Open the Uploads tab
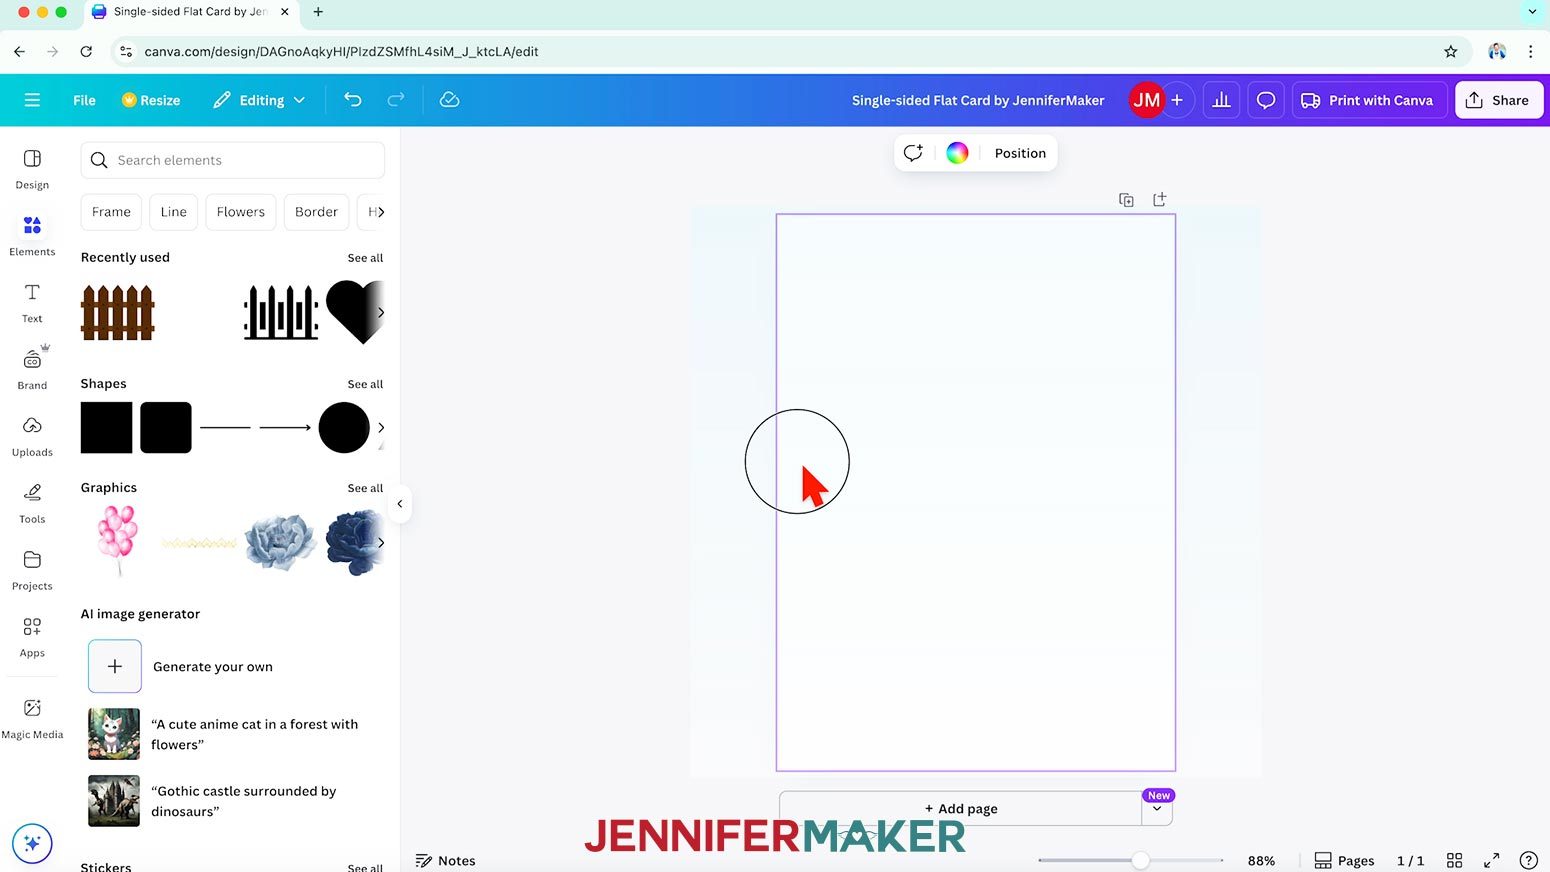 32,436
